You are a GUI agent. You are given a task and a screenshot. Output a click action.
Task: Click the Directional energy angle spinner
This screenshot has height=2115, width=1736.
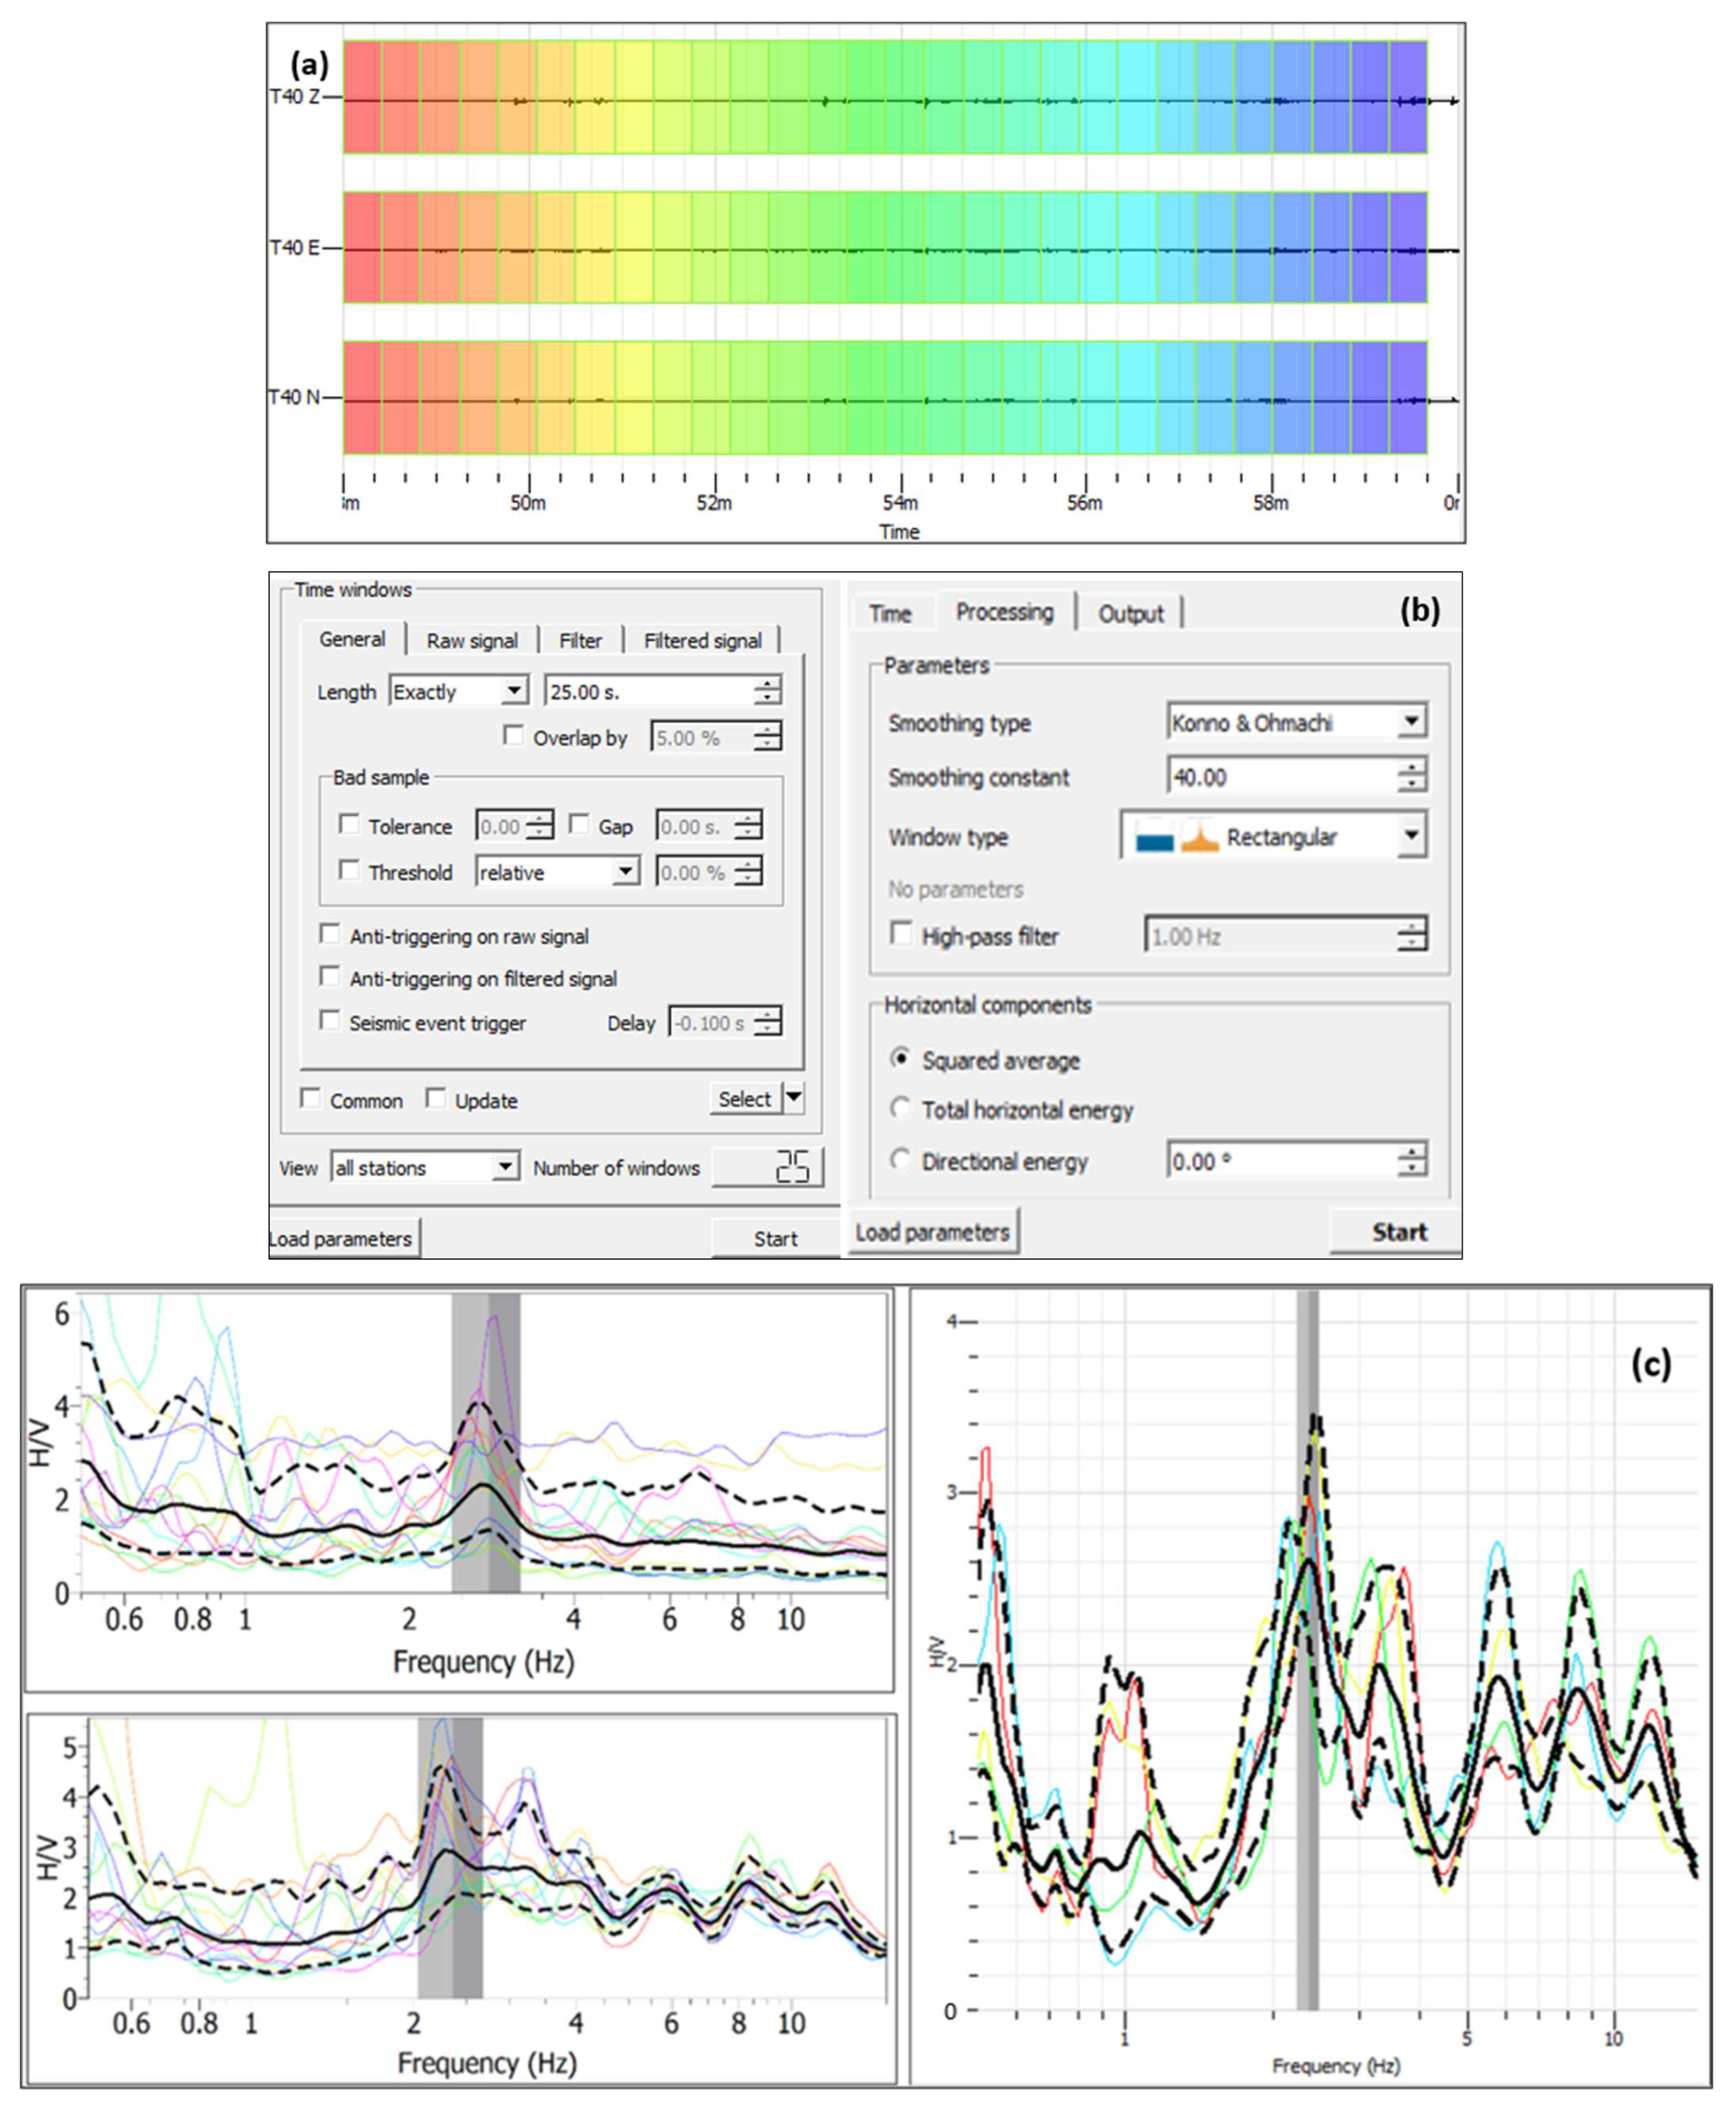[x=1412, y=1161]
